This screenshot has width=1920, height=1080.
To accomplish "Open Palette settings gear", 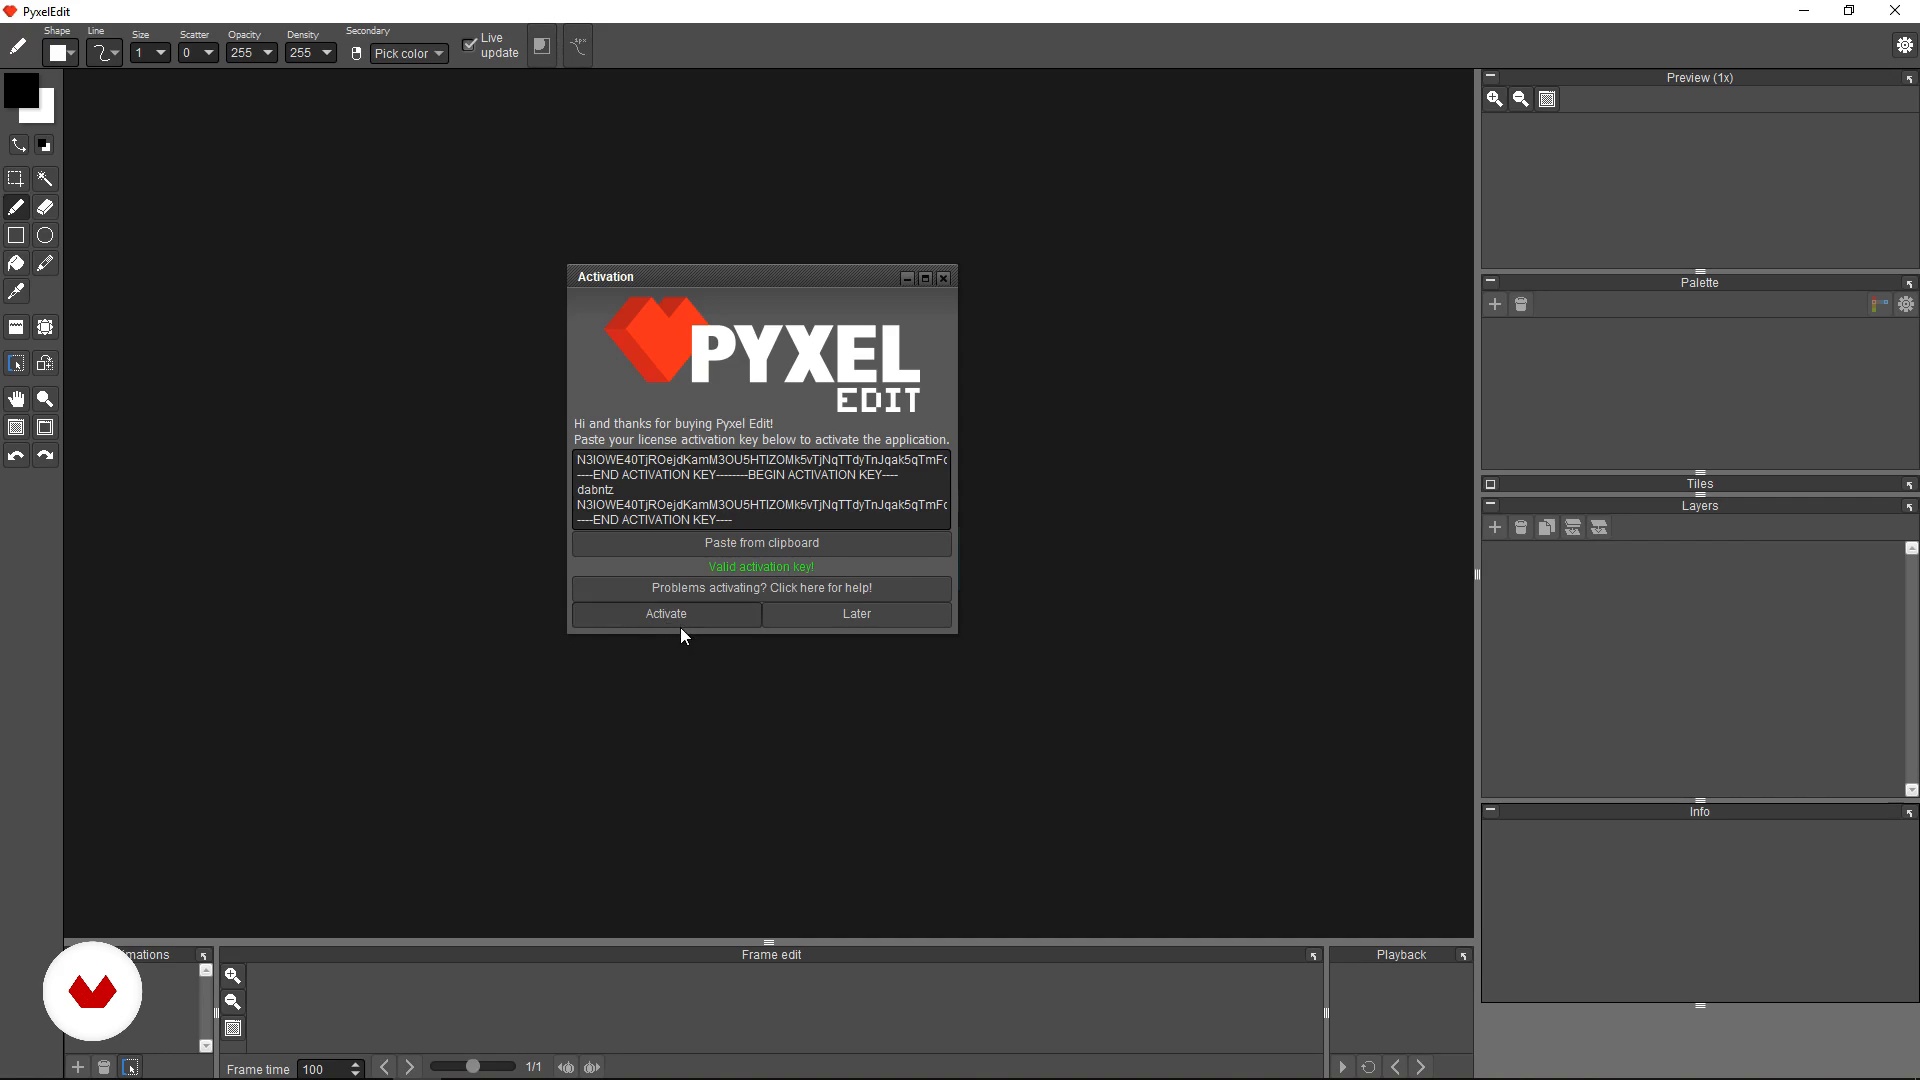I will (1906, 304).
